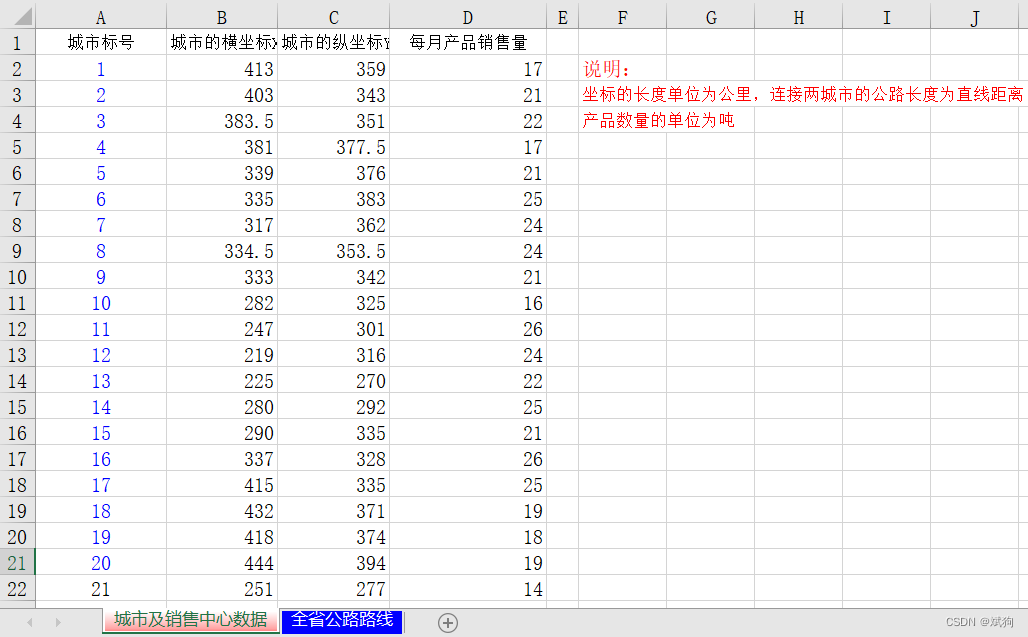1028x637 pixels.
Task: Select cell with y-coordinate 362
Action: click(334, 225)
